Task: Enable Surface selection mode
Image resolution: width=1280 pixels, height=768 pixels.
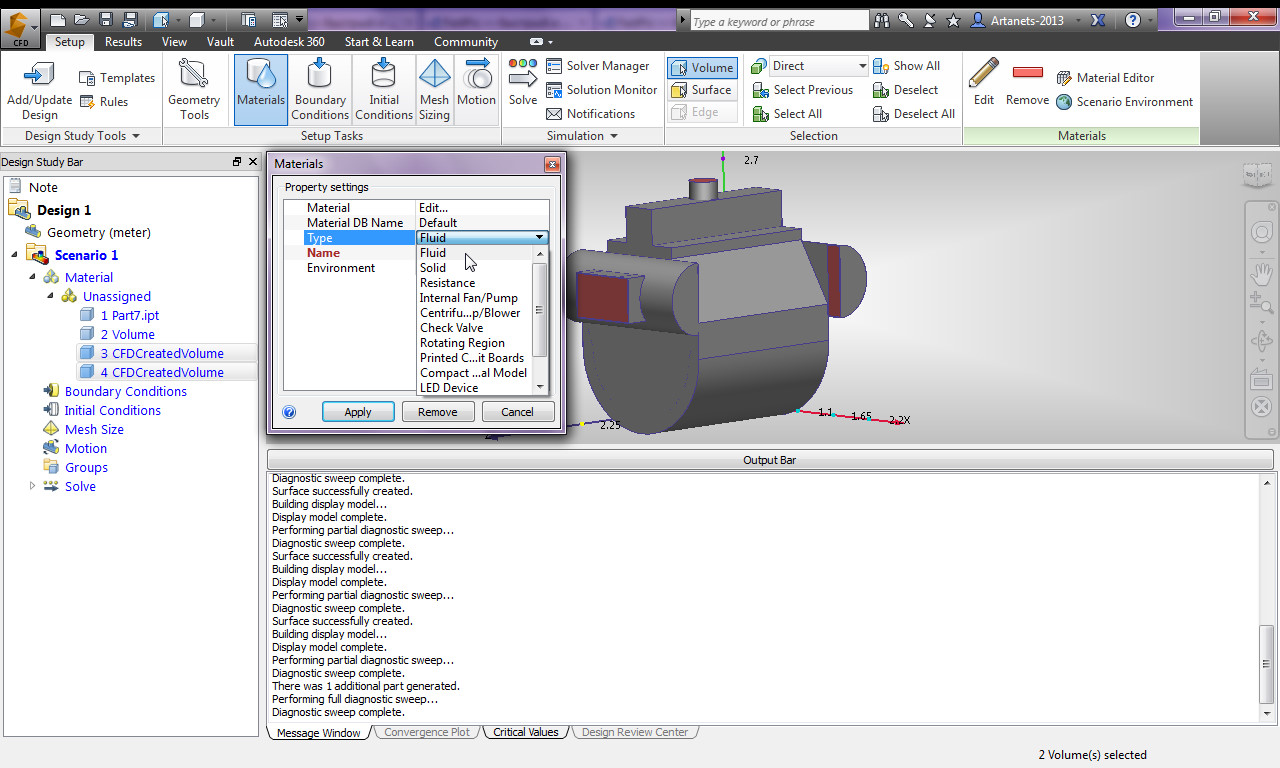Action: point(702,90)
